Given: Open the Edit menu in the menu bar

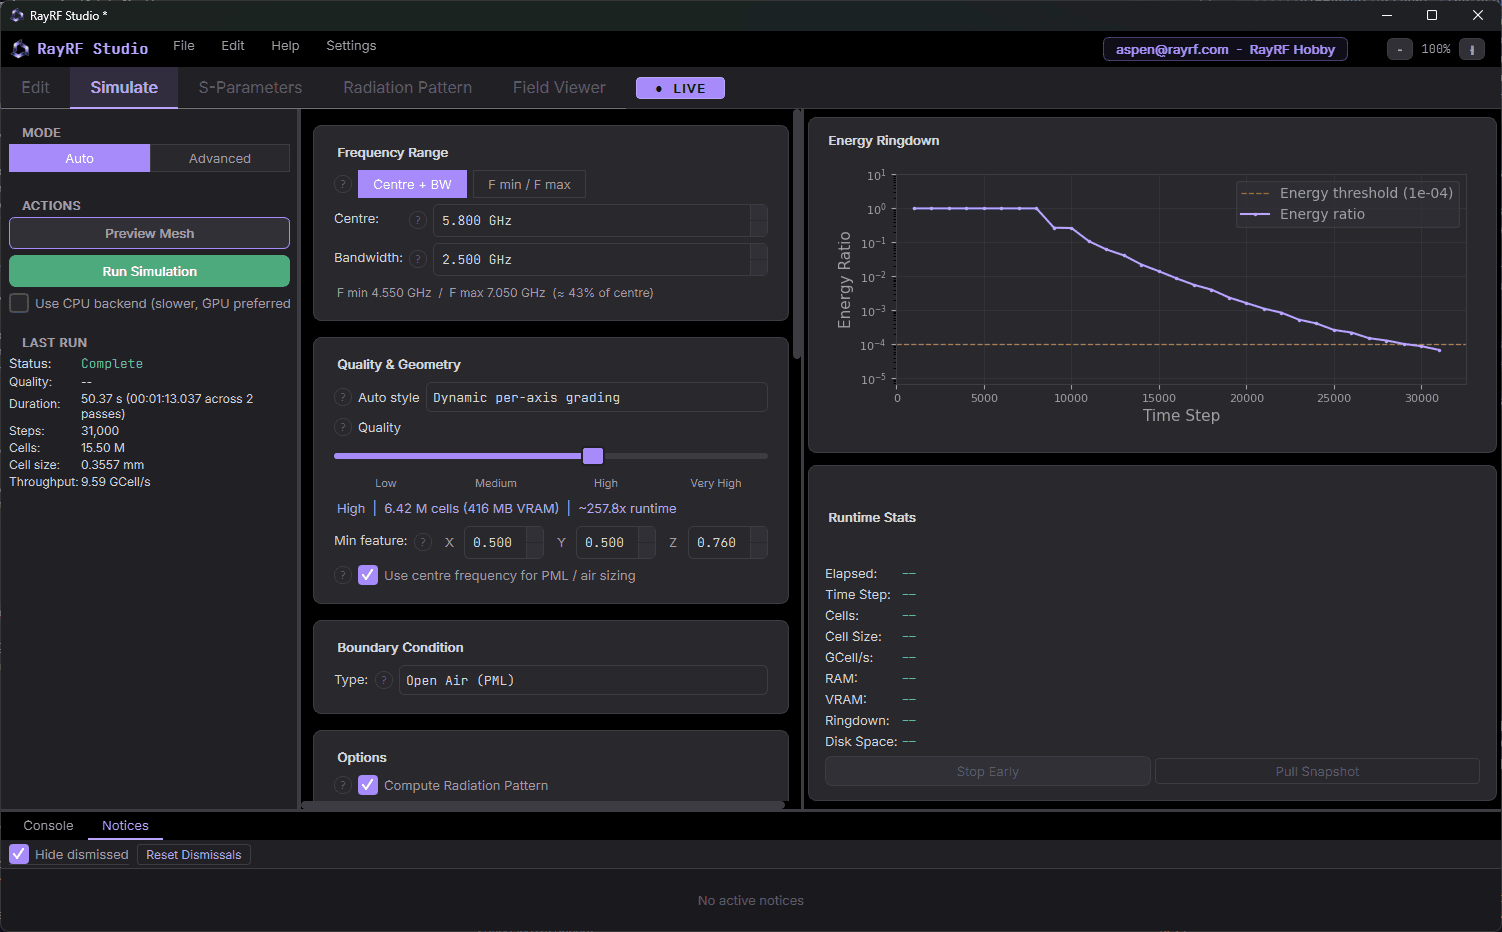Looking at the screenshot, I should tap(233, 46).
